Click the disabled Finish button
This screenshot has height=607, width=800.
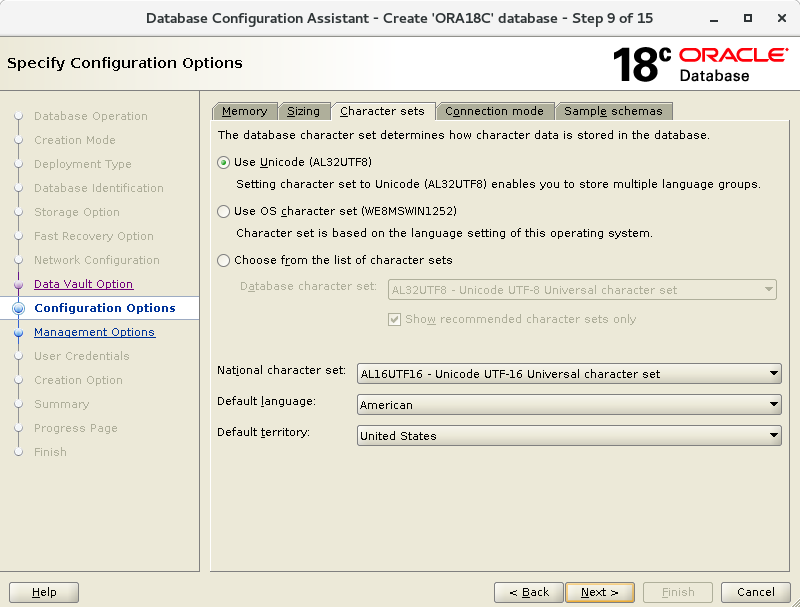tap(678, 592)
